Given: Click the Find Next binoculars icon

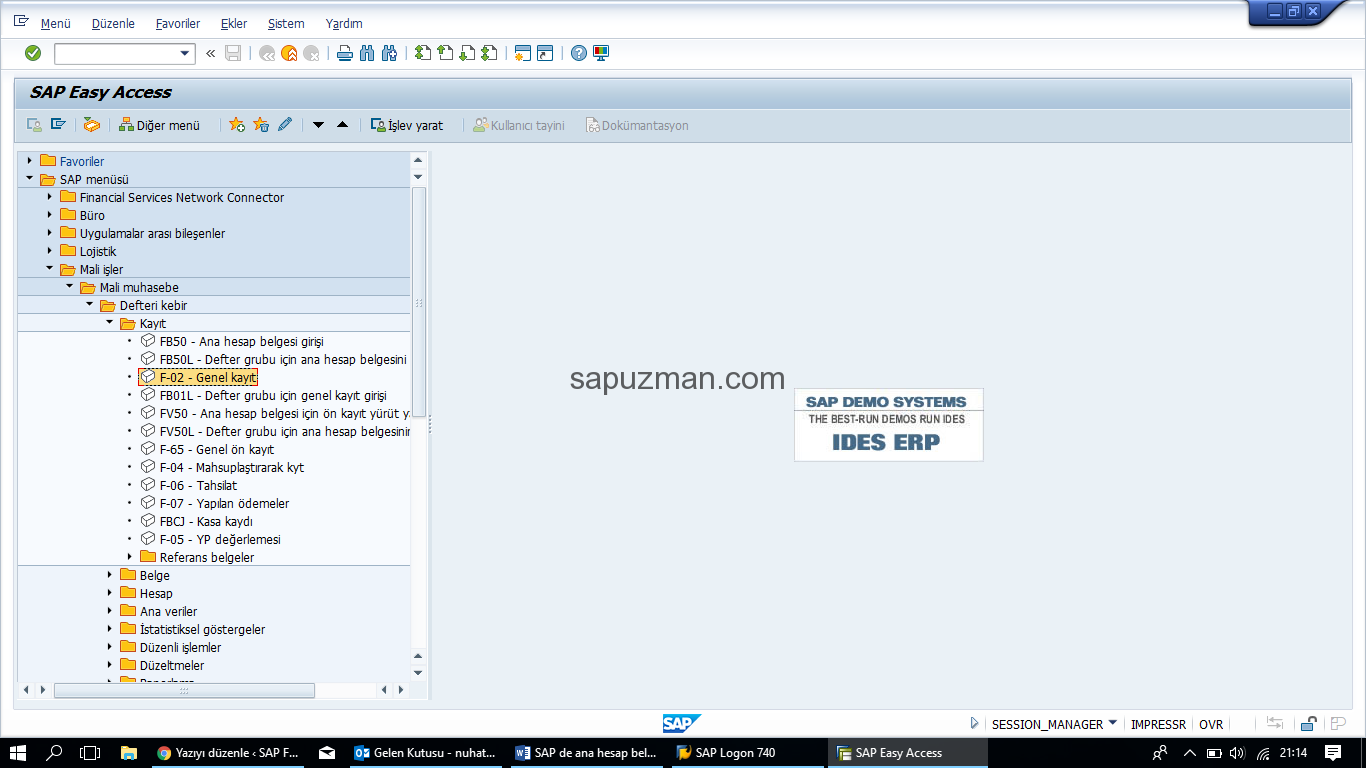Looking at the screenshot, I should pos(390,53).
